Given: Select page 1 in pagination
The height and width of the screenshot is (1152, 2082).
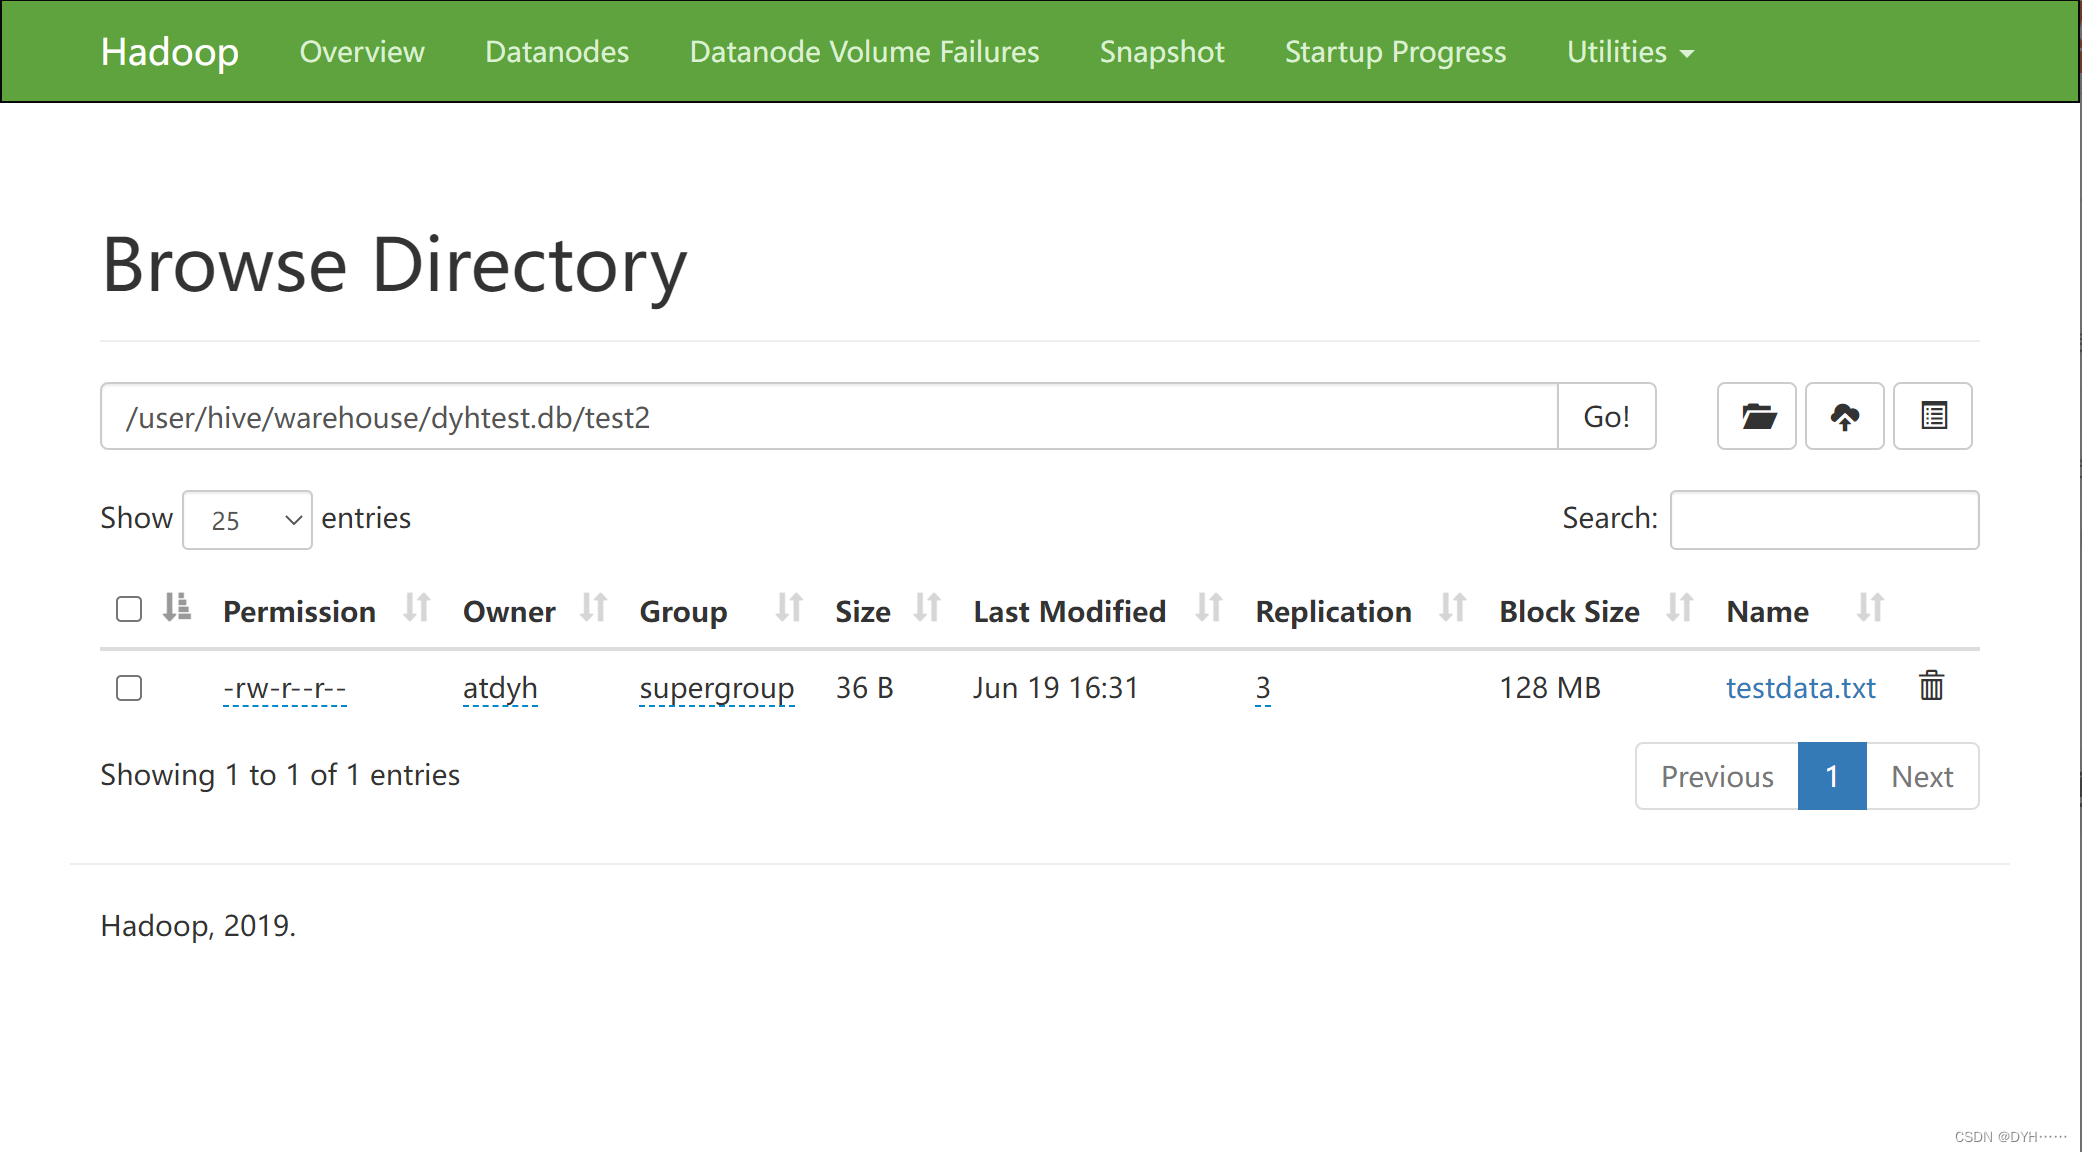Looking at the screenshot, I should click(x=1832, y=776).
